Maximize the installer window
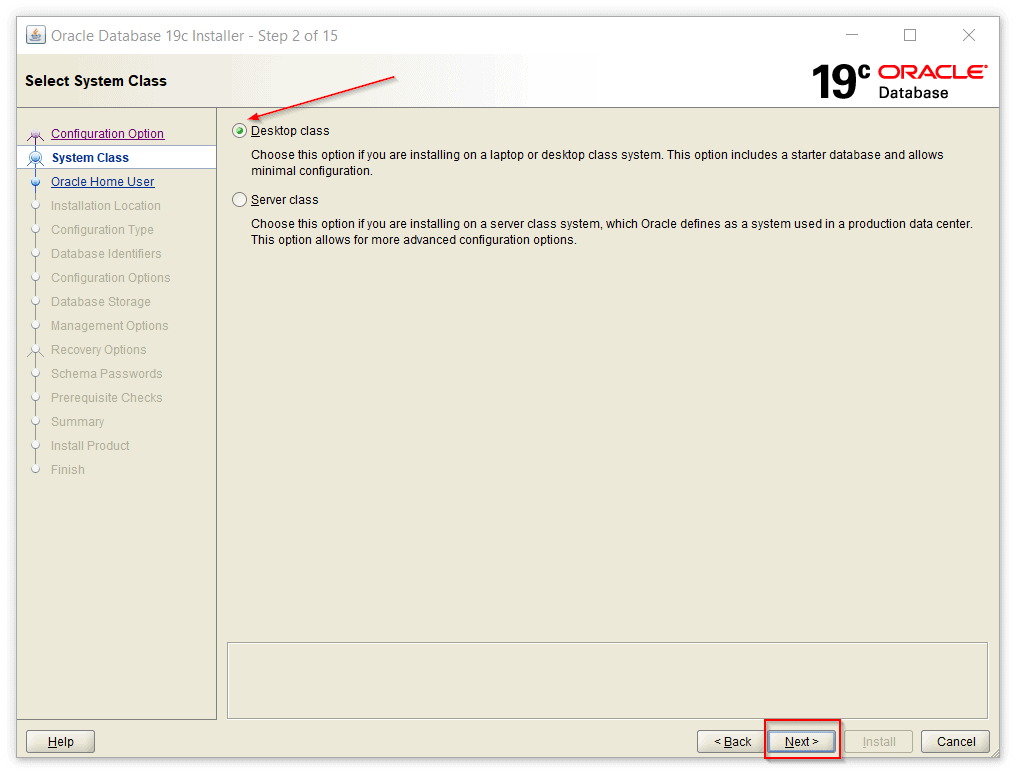The image size is (1021, 776). [x=909, y=35]
